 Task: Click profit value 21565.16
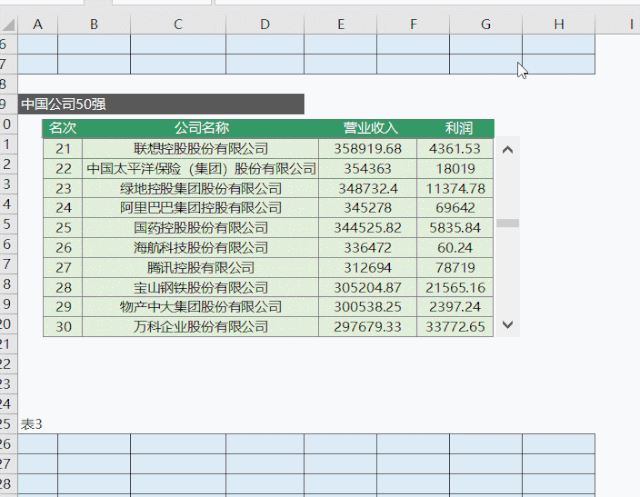click(x=455, y=288)
